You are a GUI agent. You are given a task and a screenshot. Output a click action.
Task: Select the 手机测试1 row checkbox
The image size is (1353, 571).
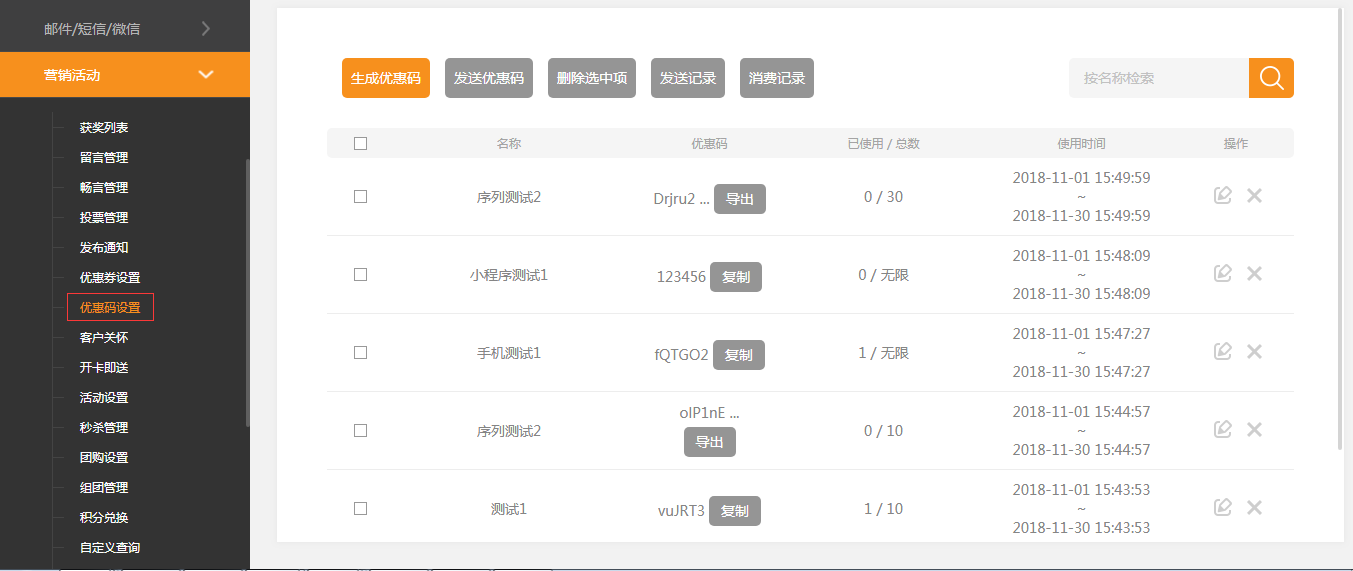(x=361, y=353)
